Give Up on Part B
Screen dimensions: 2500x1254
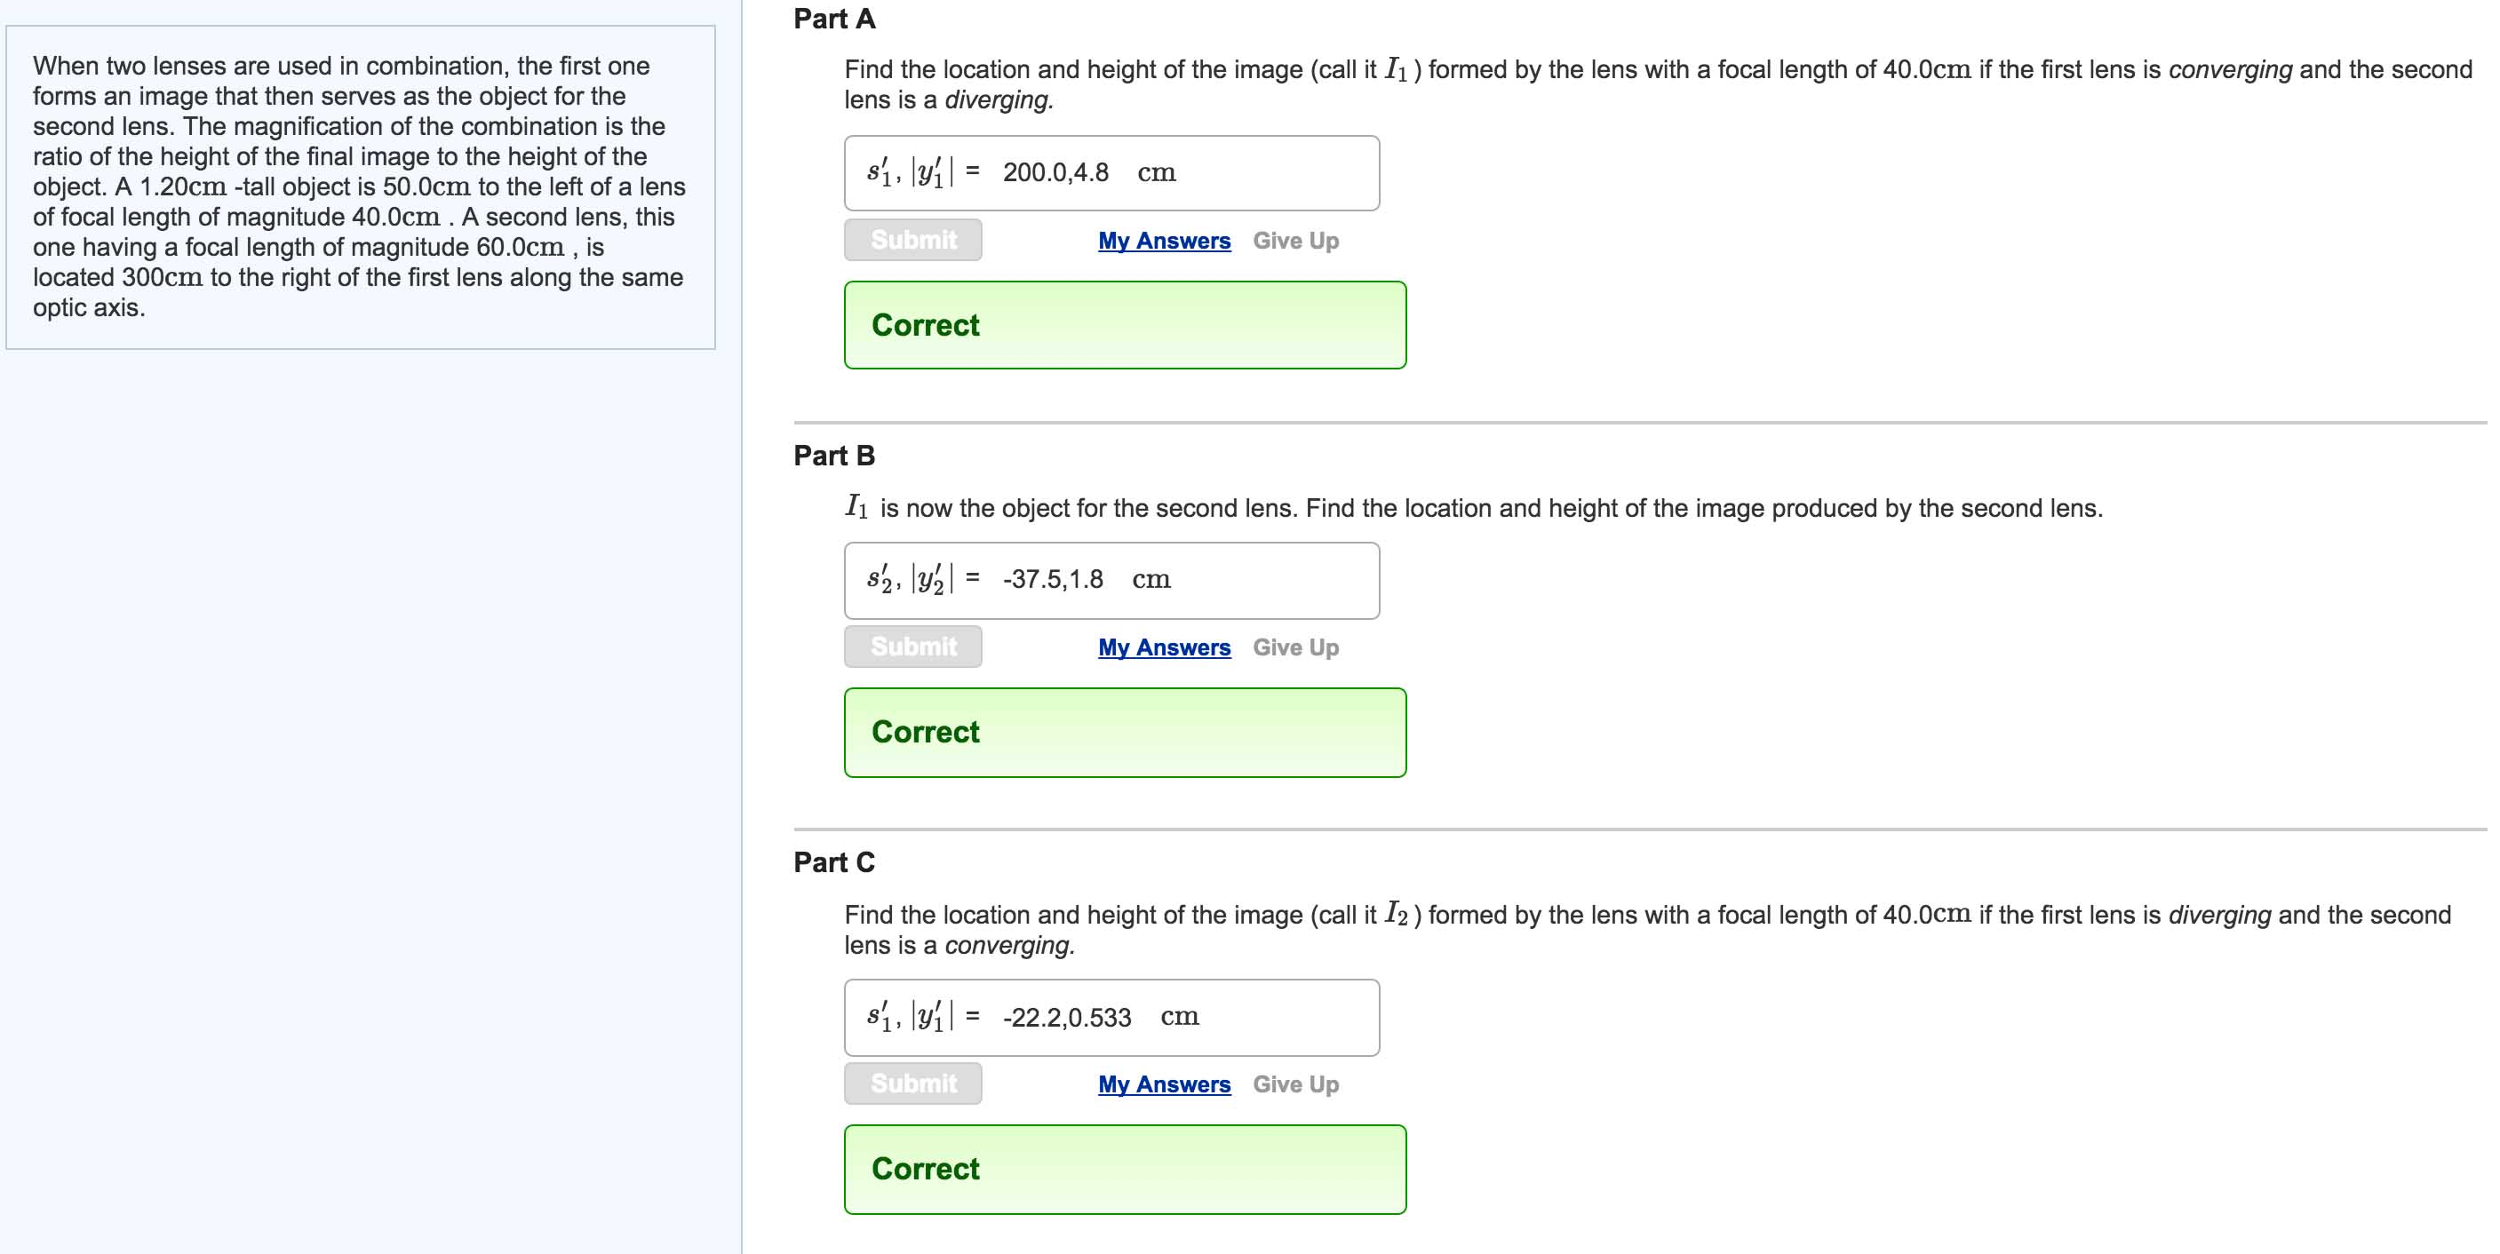(x=1297, y=647)
